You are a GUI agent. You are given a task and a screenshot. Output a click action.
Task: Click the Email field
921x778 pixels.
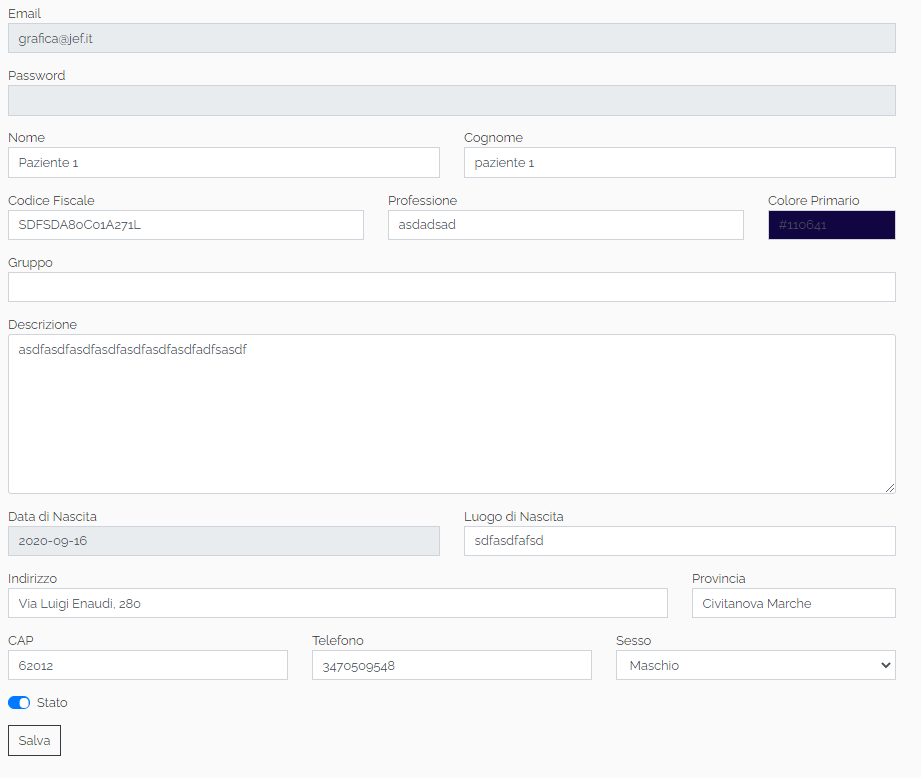tap(451, 38)
